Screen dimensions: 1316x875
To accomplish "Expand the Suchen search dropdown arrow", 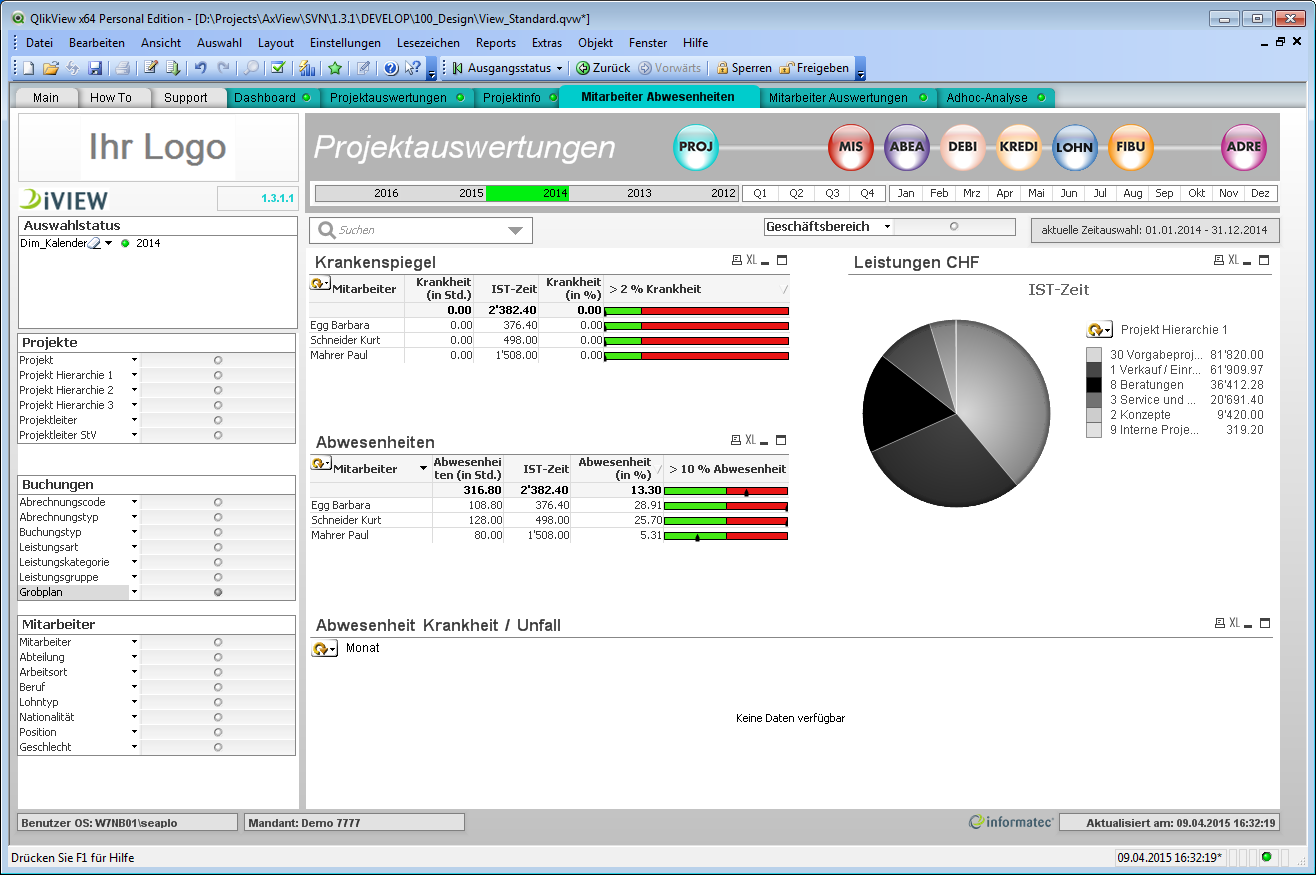I will [516, 230].
